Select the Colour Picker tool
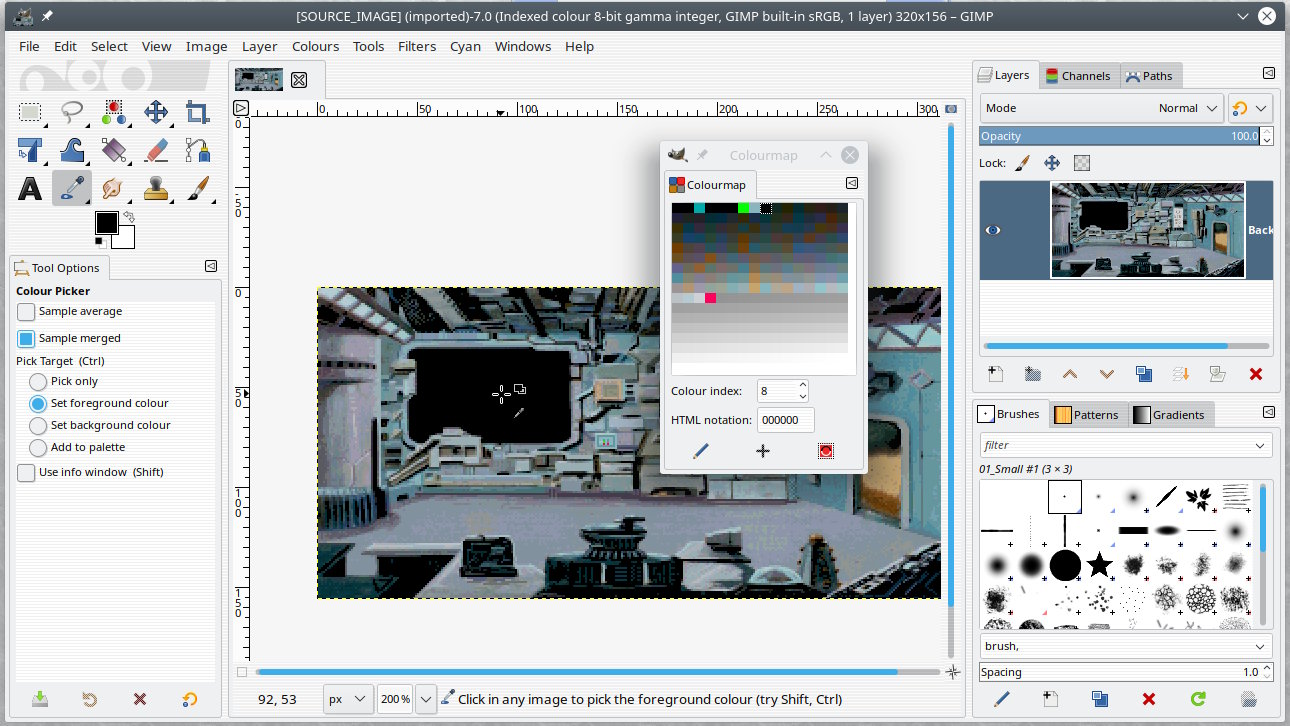1290x726 pixels. pyautogui.click(x=72, y=188)
